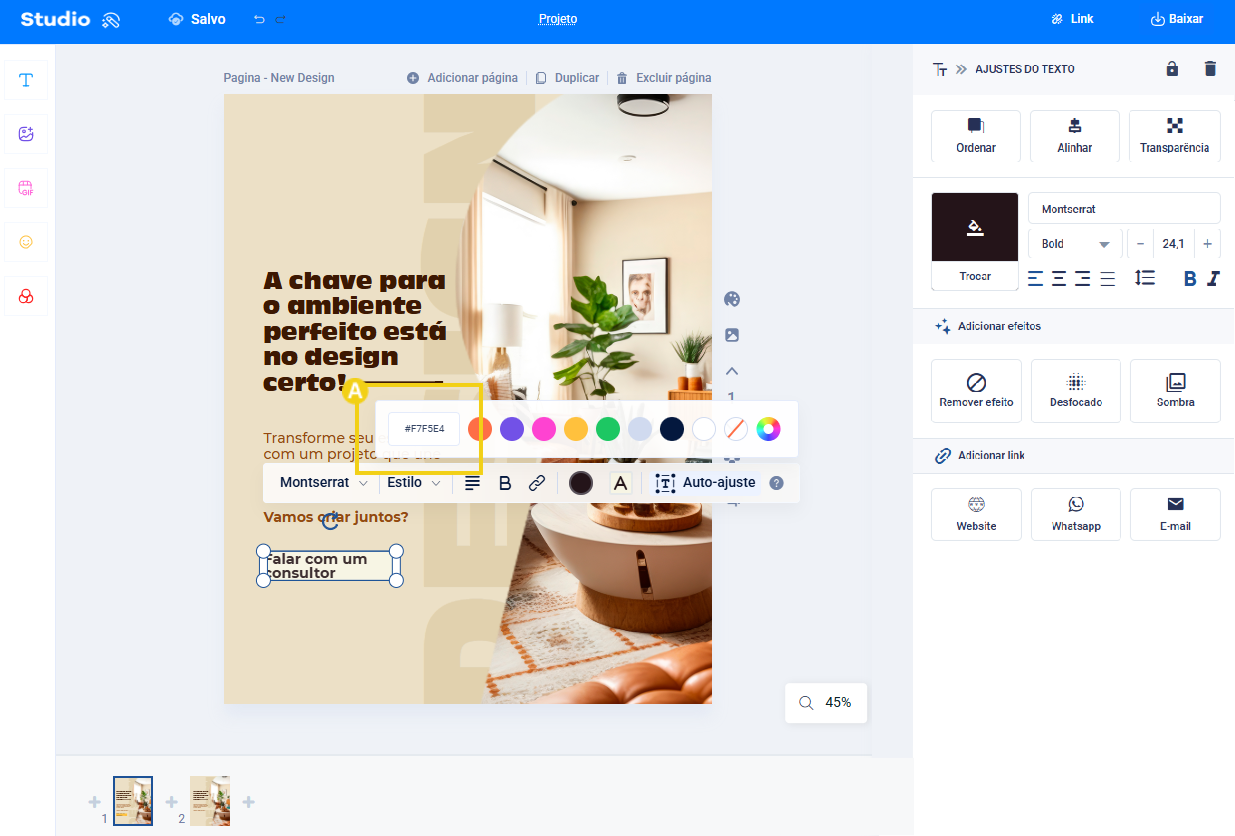
Task: Open the Ordenar options
Action: (976, 137)
